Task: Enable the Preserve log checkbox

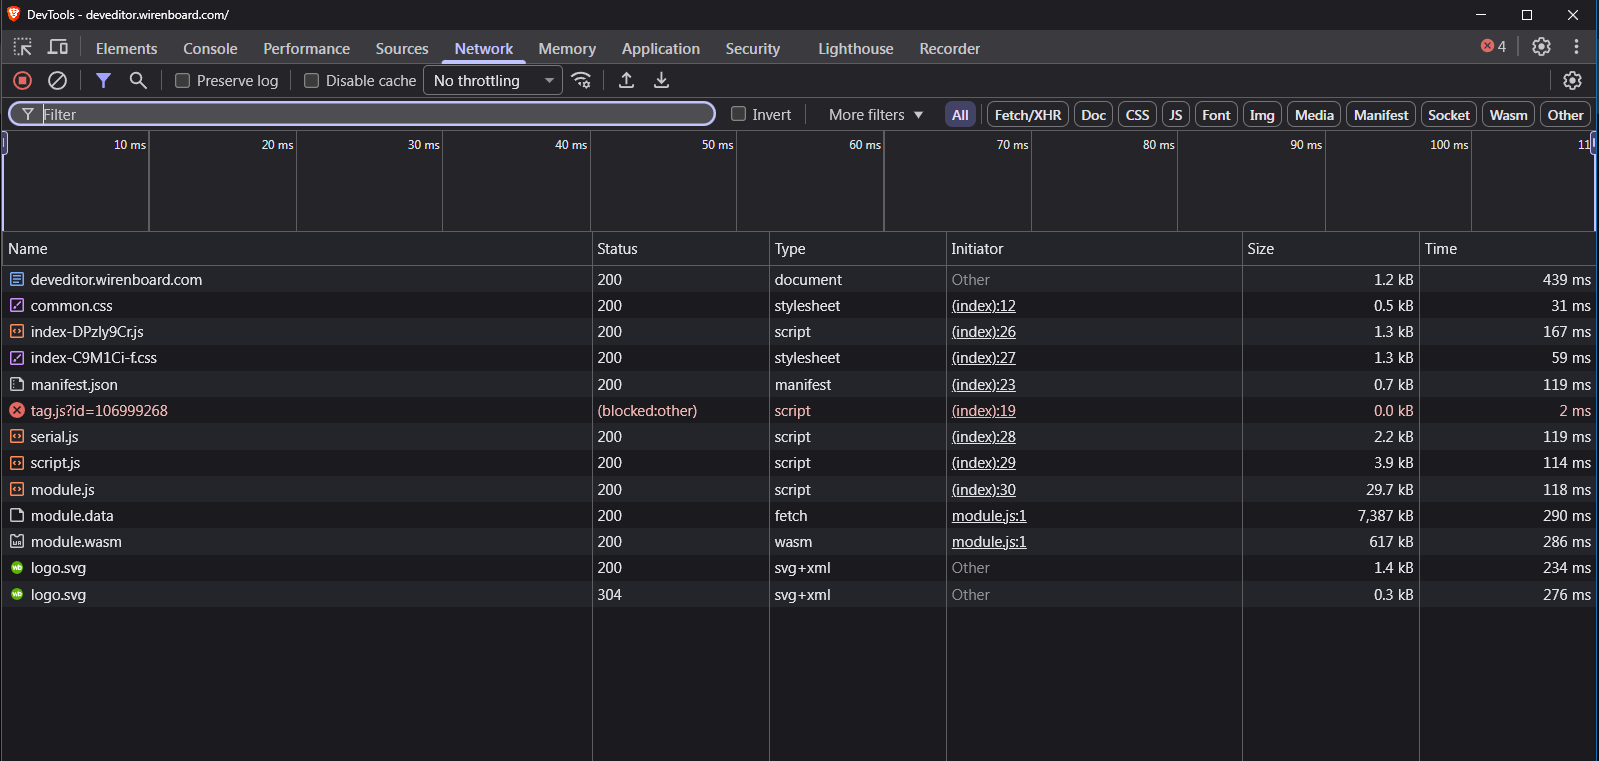Action: (x=182, y=80)
